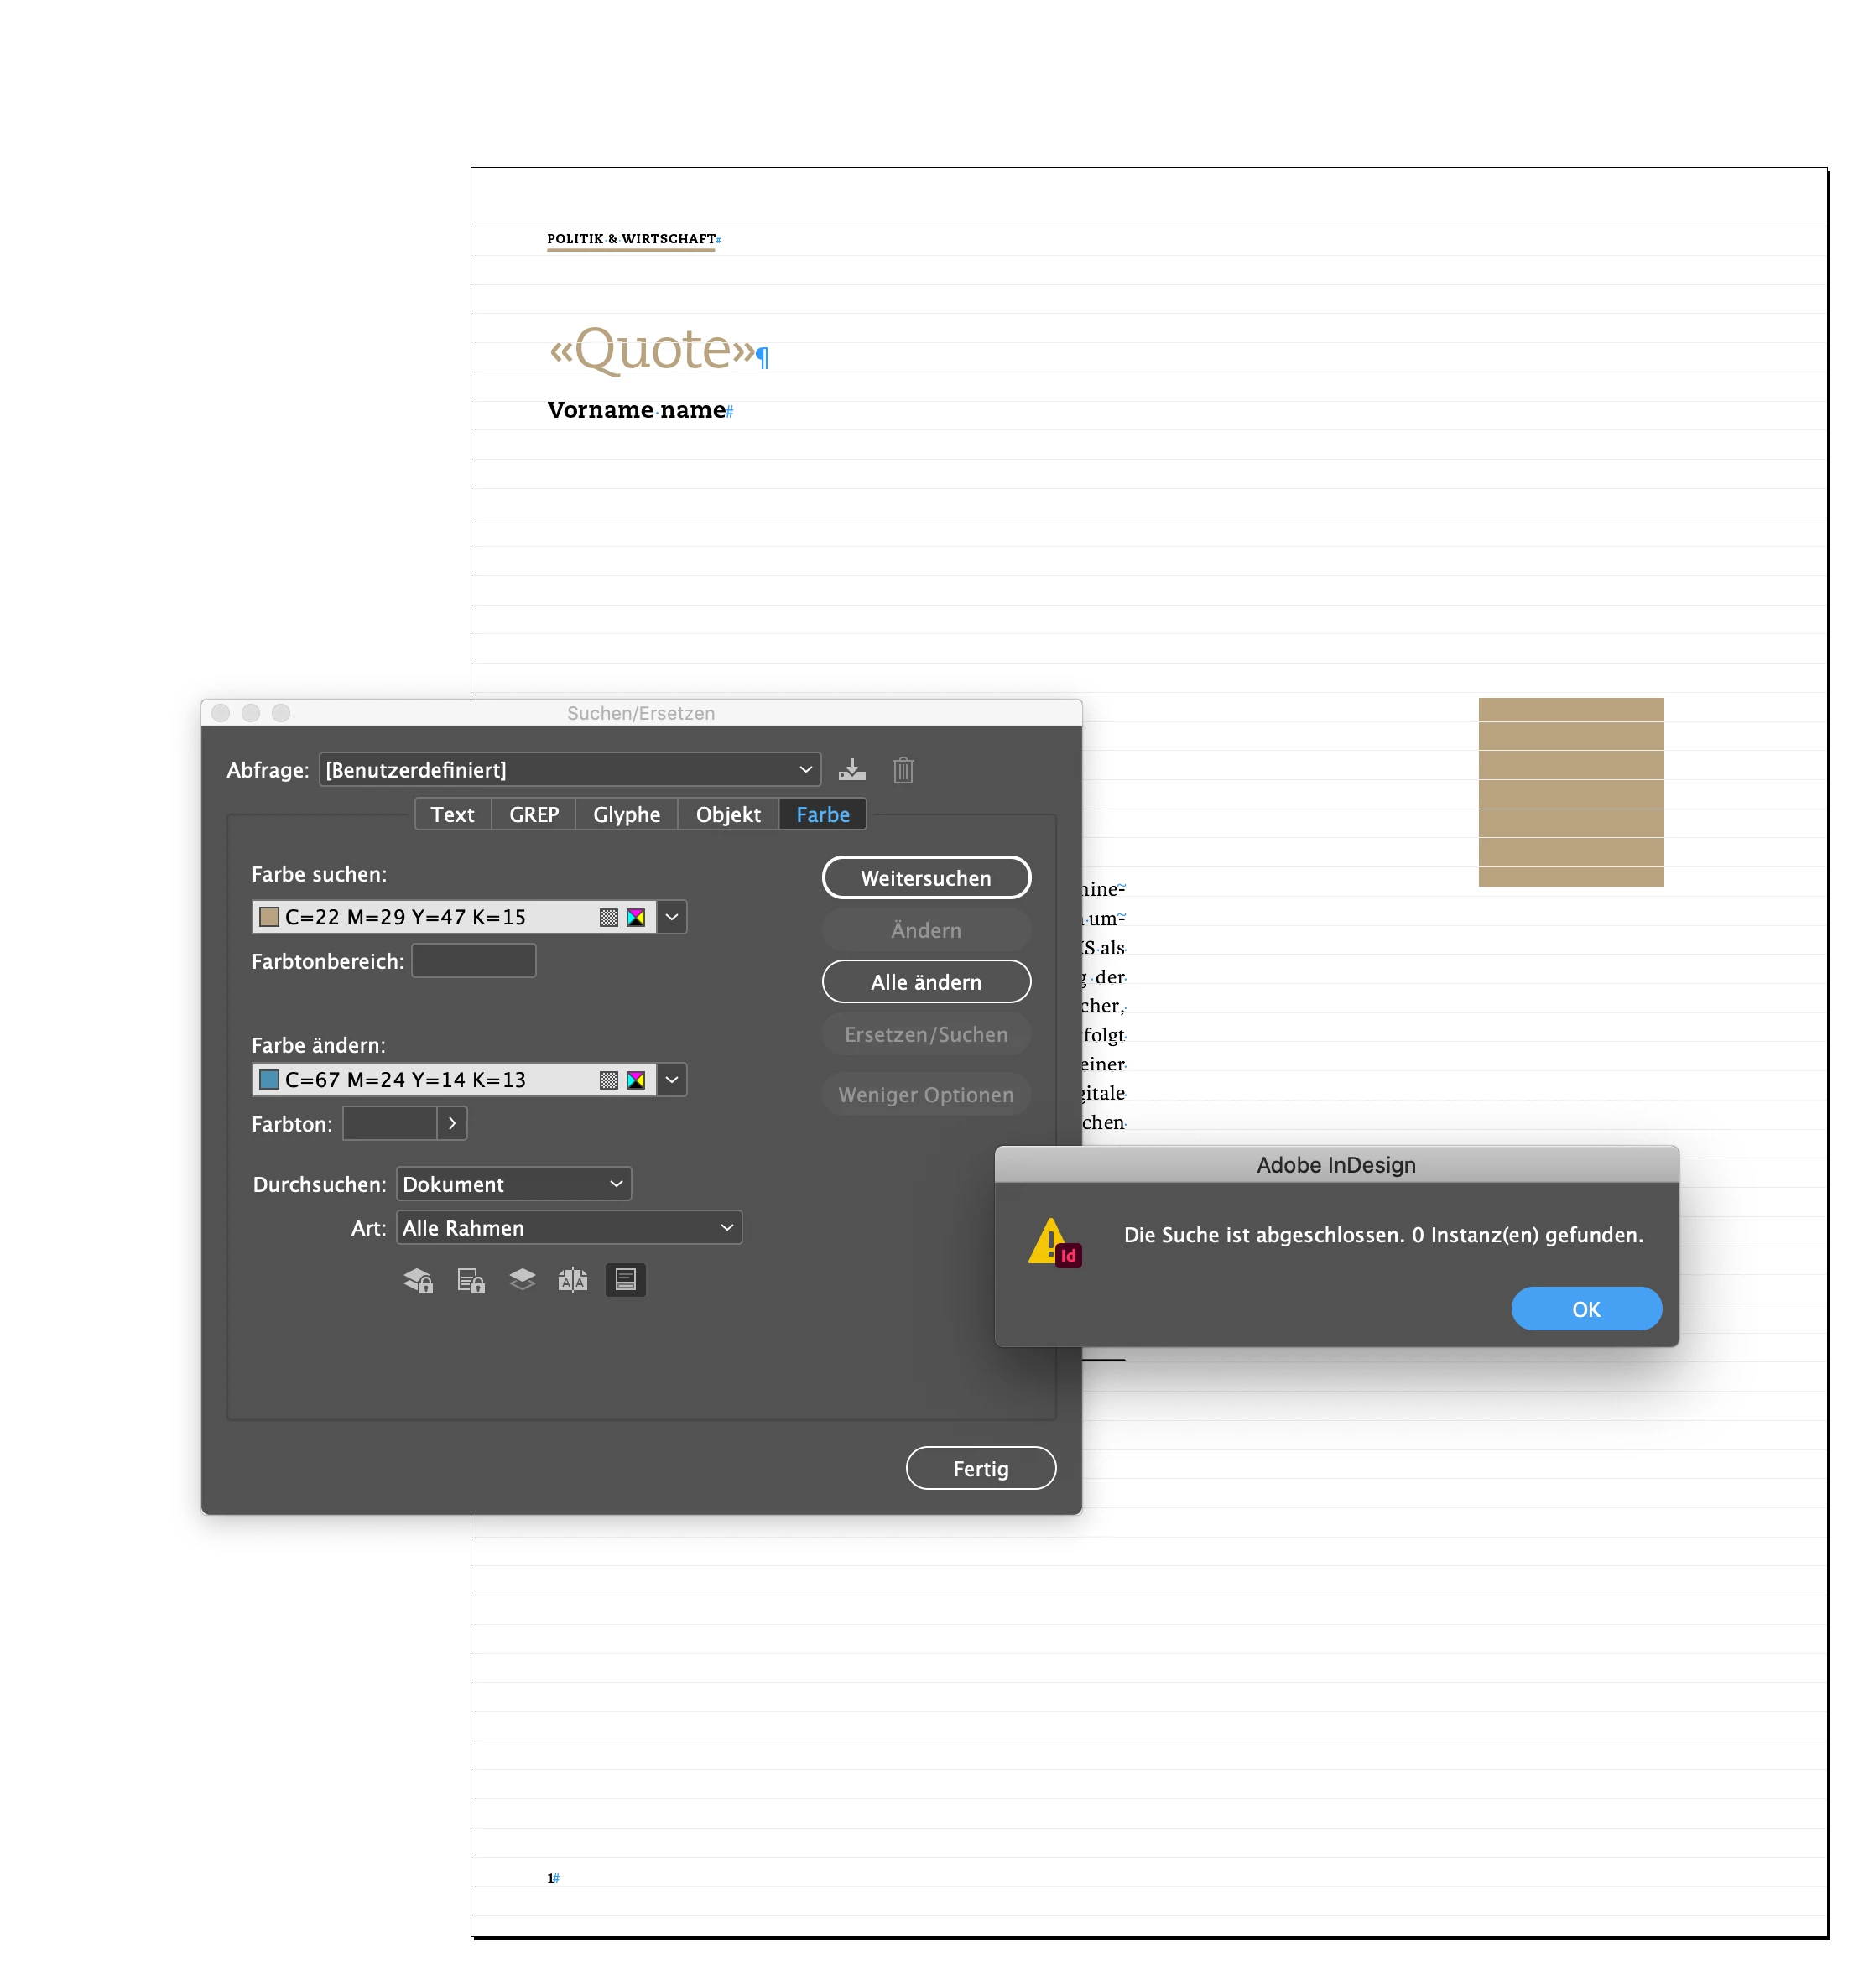Click the Farbtonbereich input field
Screen dimensions: 1869x1988
pos(473,961)
